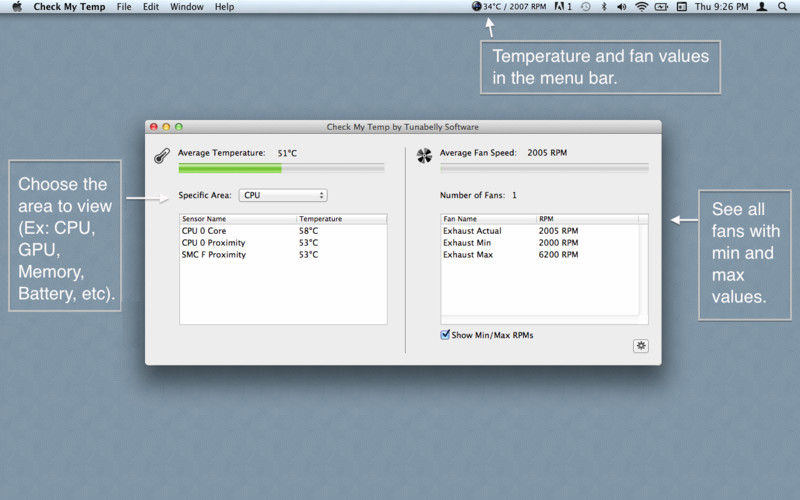Click the battery status icon

tap(662, 7)
